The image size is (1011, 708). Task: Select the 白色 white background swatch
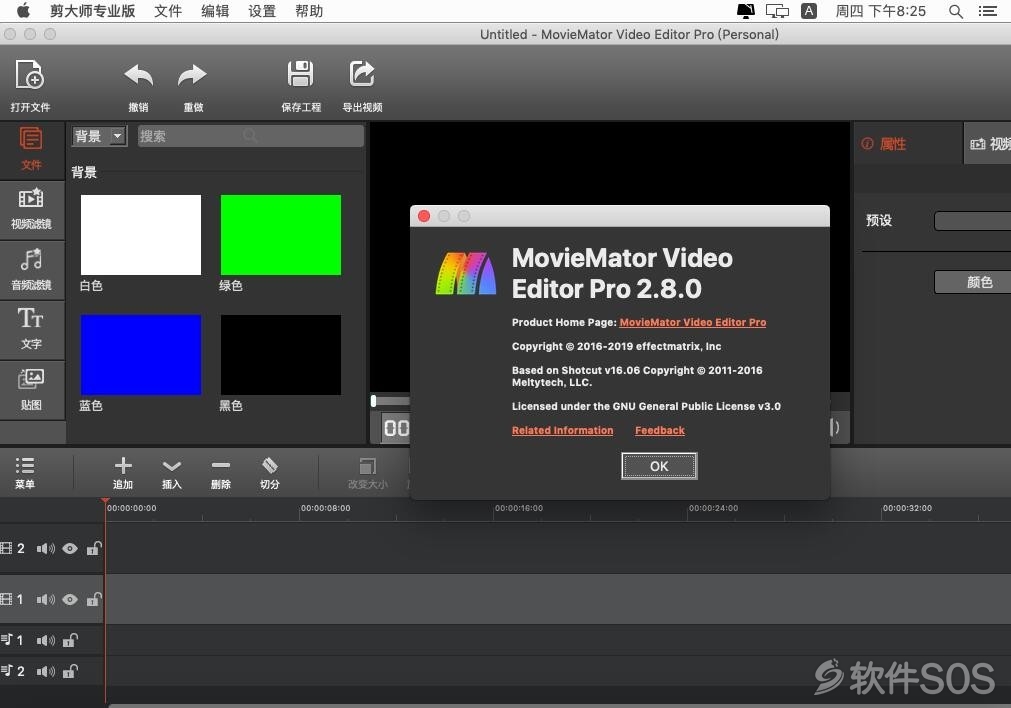pos(141,235)
